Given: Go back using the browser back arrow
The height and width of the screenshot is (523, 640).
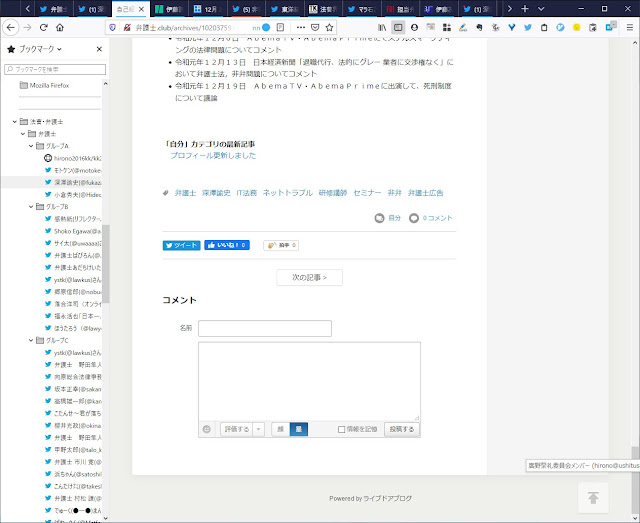Looking at the screenshot, I should pyautogui.click(x=11, y=27).
